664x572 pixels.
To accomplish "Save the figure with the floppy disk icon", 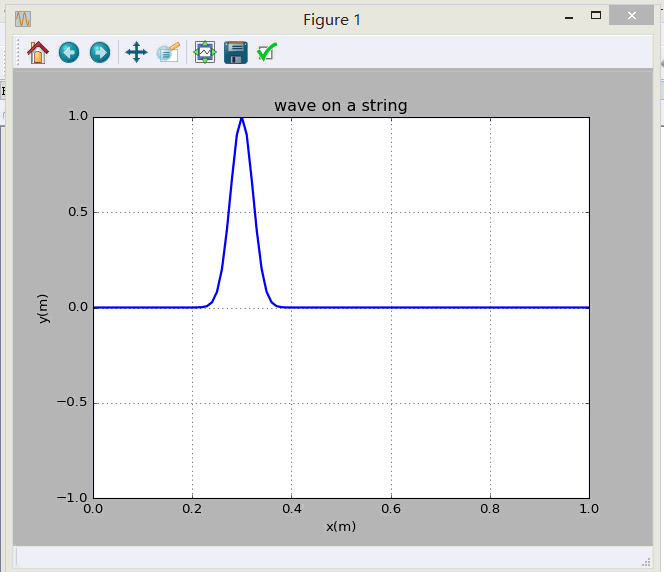I will tap(236, 53).
